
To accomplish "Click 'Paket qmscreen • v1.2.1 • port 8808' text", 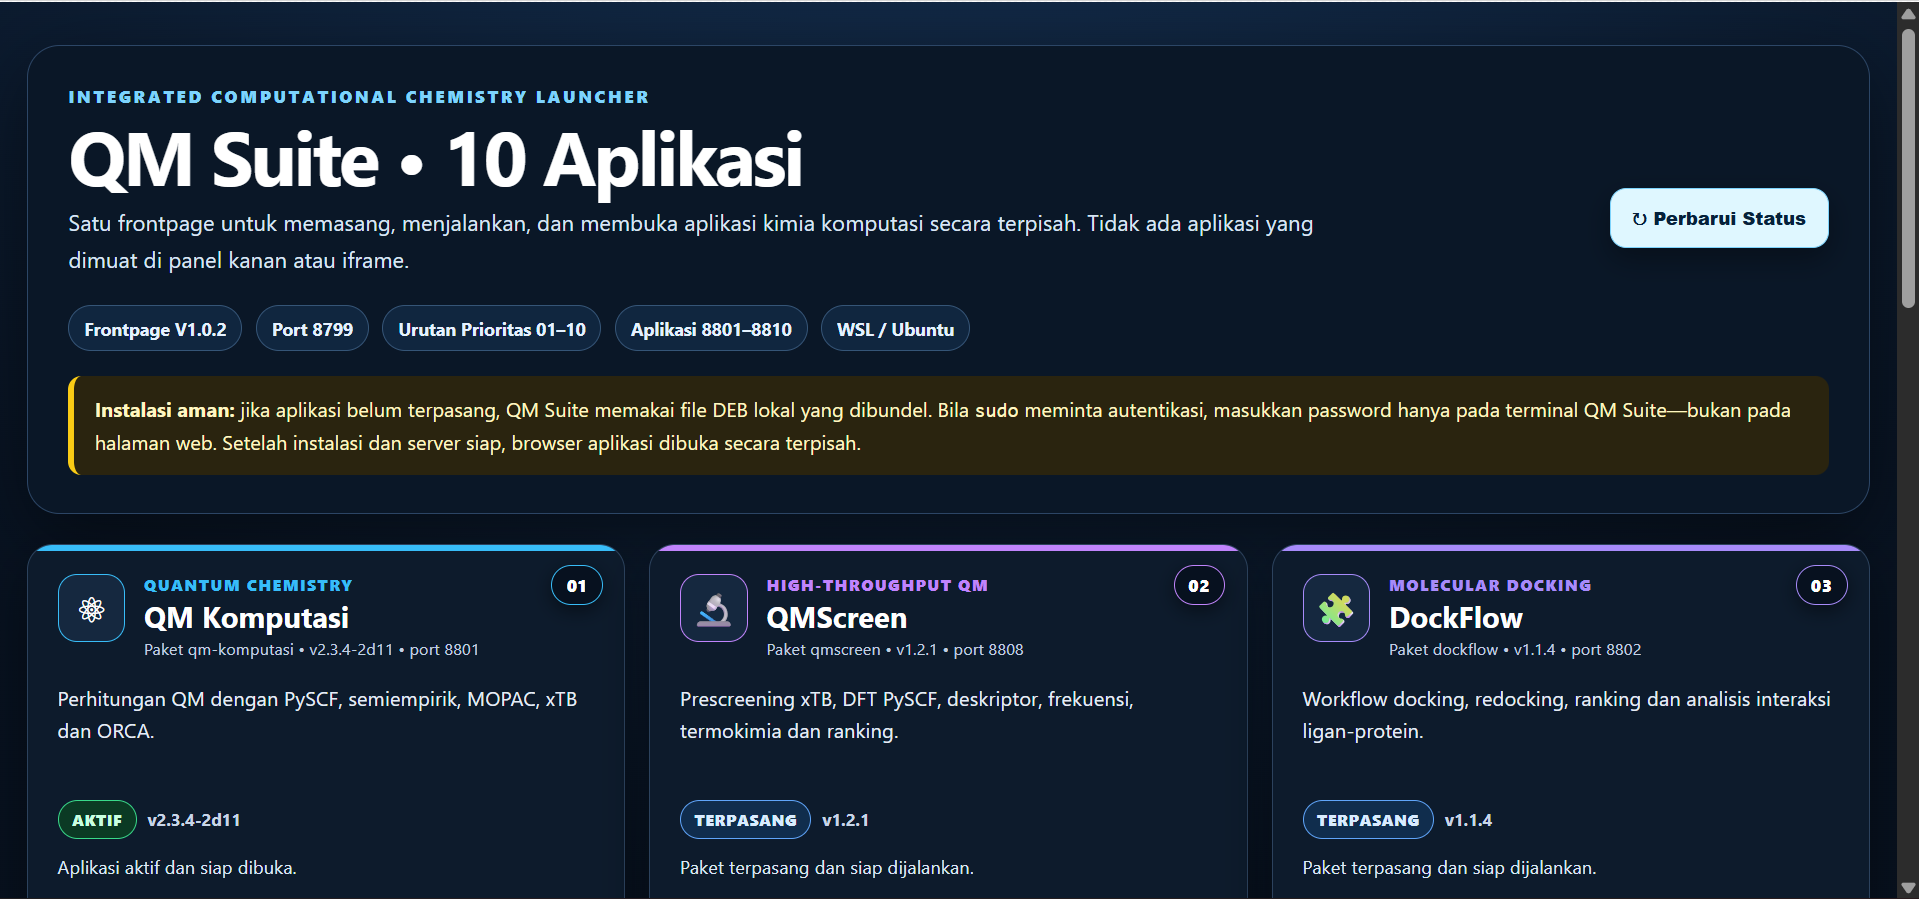I will tap(895, 650).
